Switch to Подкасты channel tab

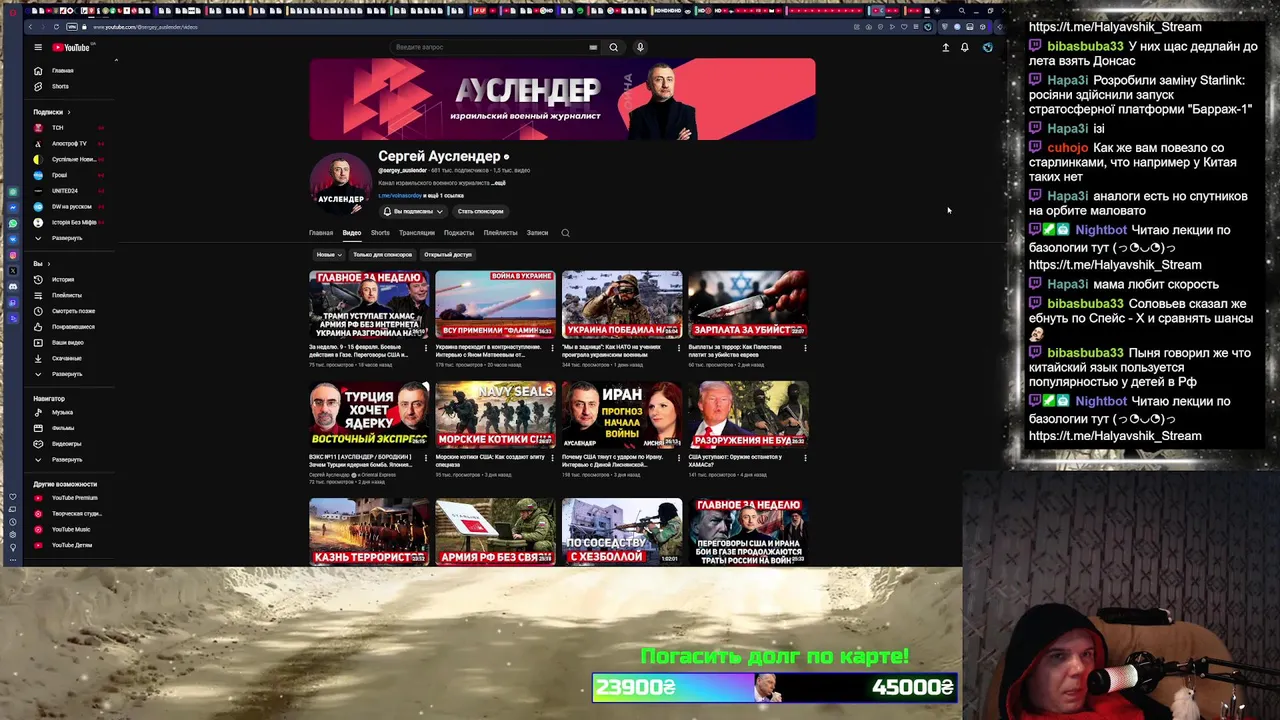(x=459, y=233)
